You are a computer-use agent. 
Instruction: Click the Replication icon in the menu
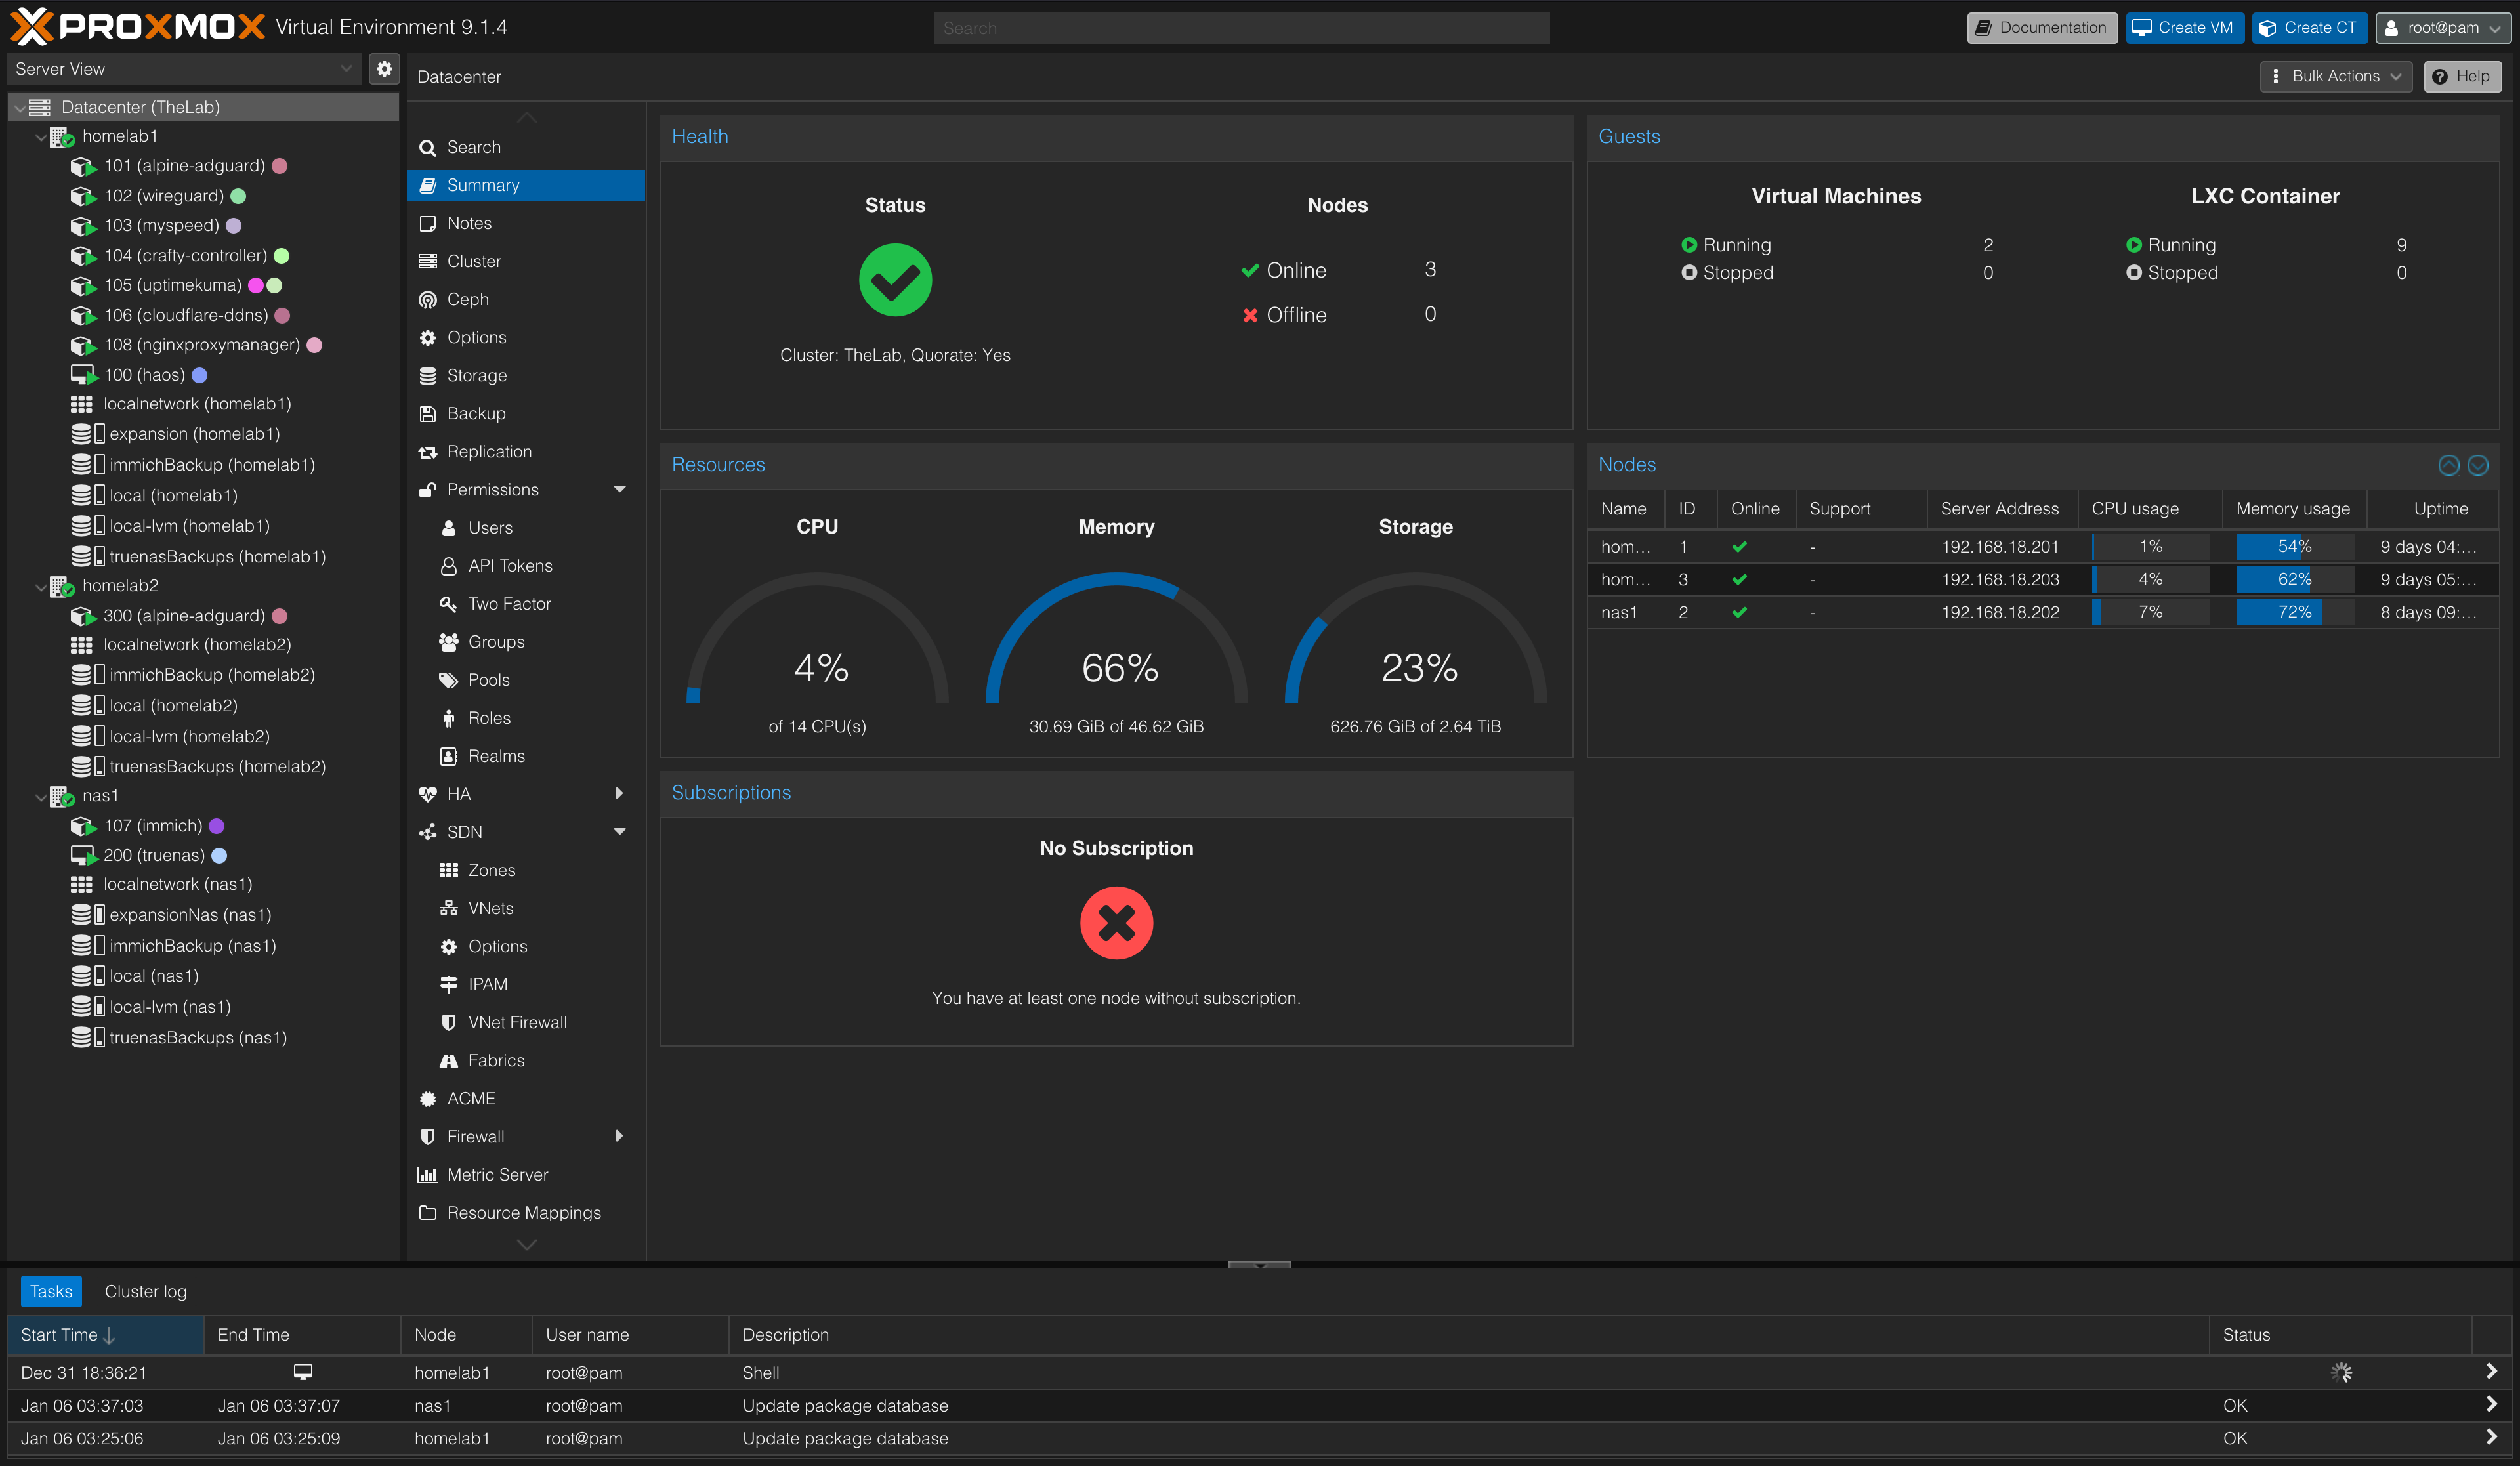click(428, 452)
